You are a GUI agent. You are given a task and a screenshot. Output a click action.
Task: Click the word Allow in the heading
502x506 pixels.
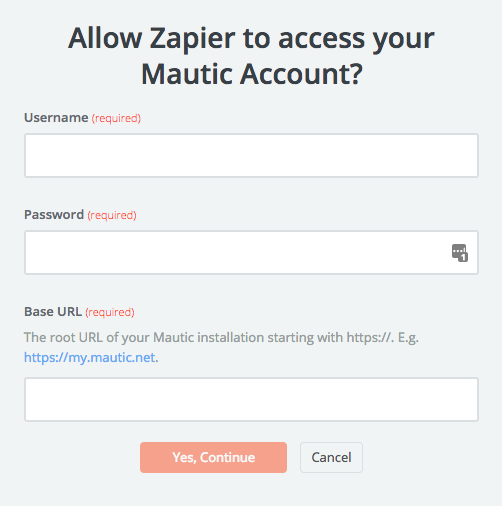(105, 38)
